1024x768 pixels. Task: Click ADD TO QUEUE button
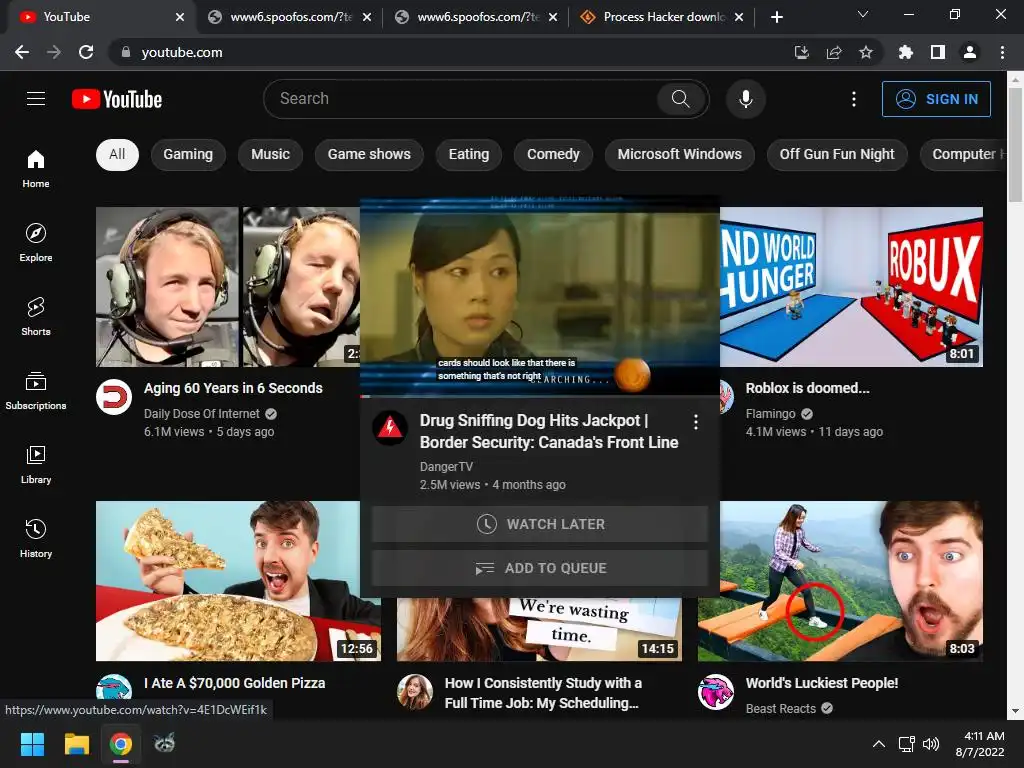(539, 568)
